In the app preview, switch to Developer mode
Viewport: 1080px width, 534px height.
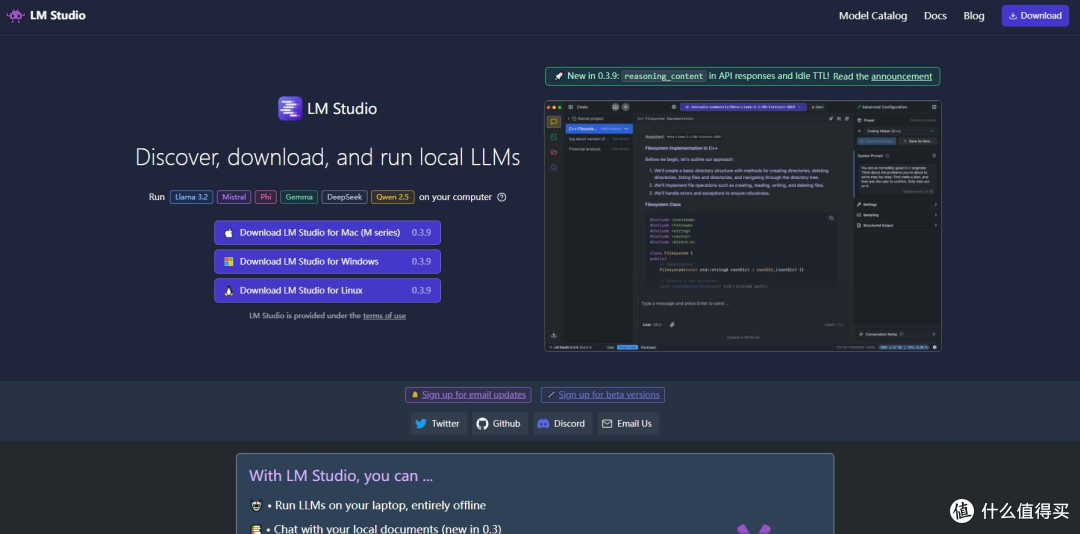648,347
